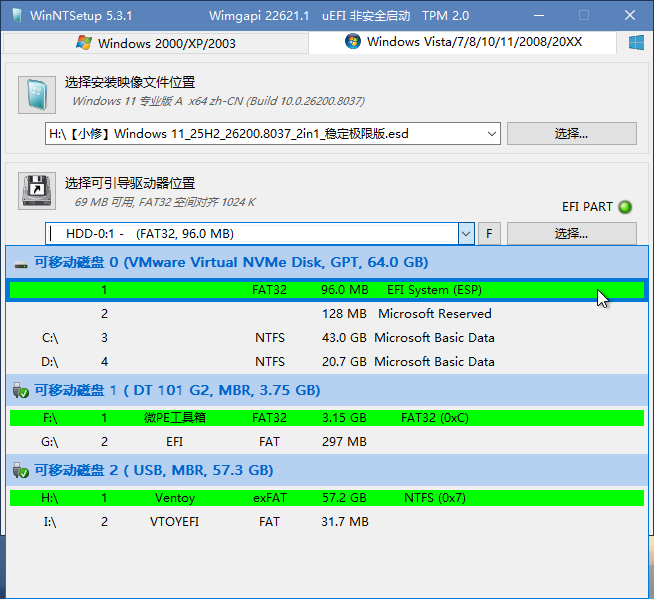
Task: Select F:\ 微PE工具箱 FAT32 partition
Action: click(x=327, y=418)
